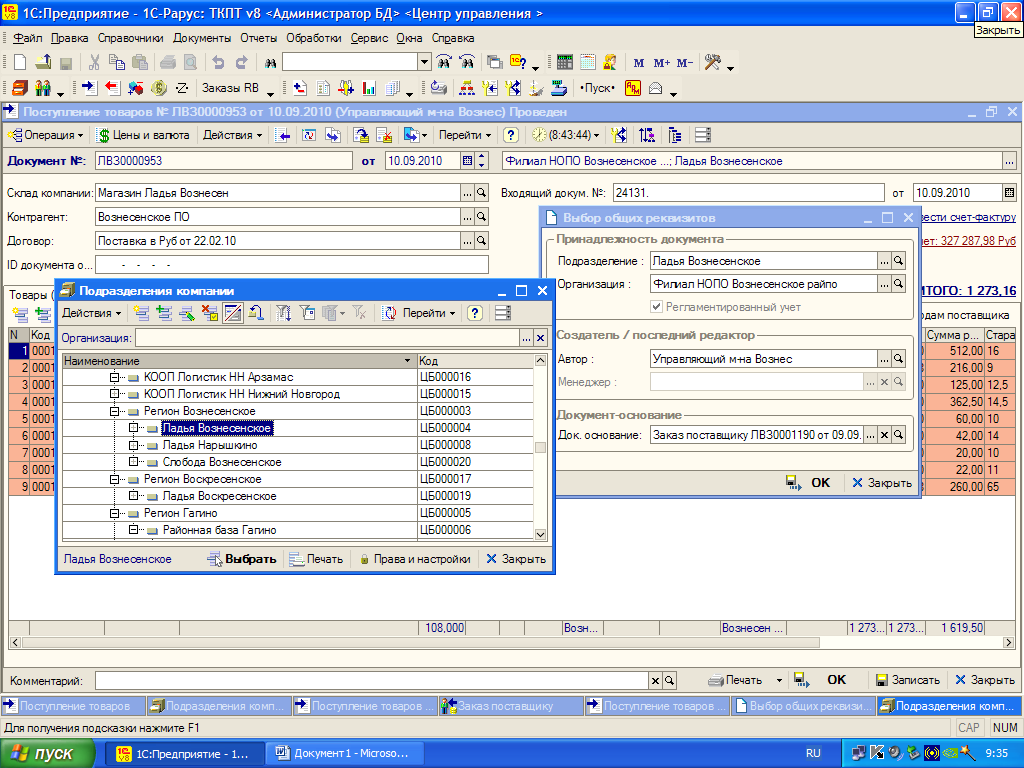Open Перейти dropdown in Подразделения компании
Viewport: 1024px width, 768px height.
click(x=428, y=313)
